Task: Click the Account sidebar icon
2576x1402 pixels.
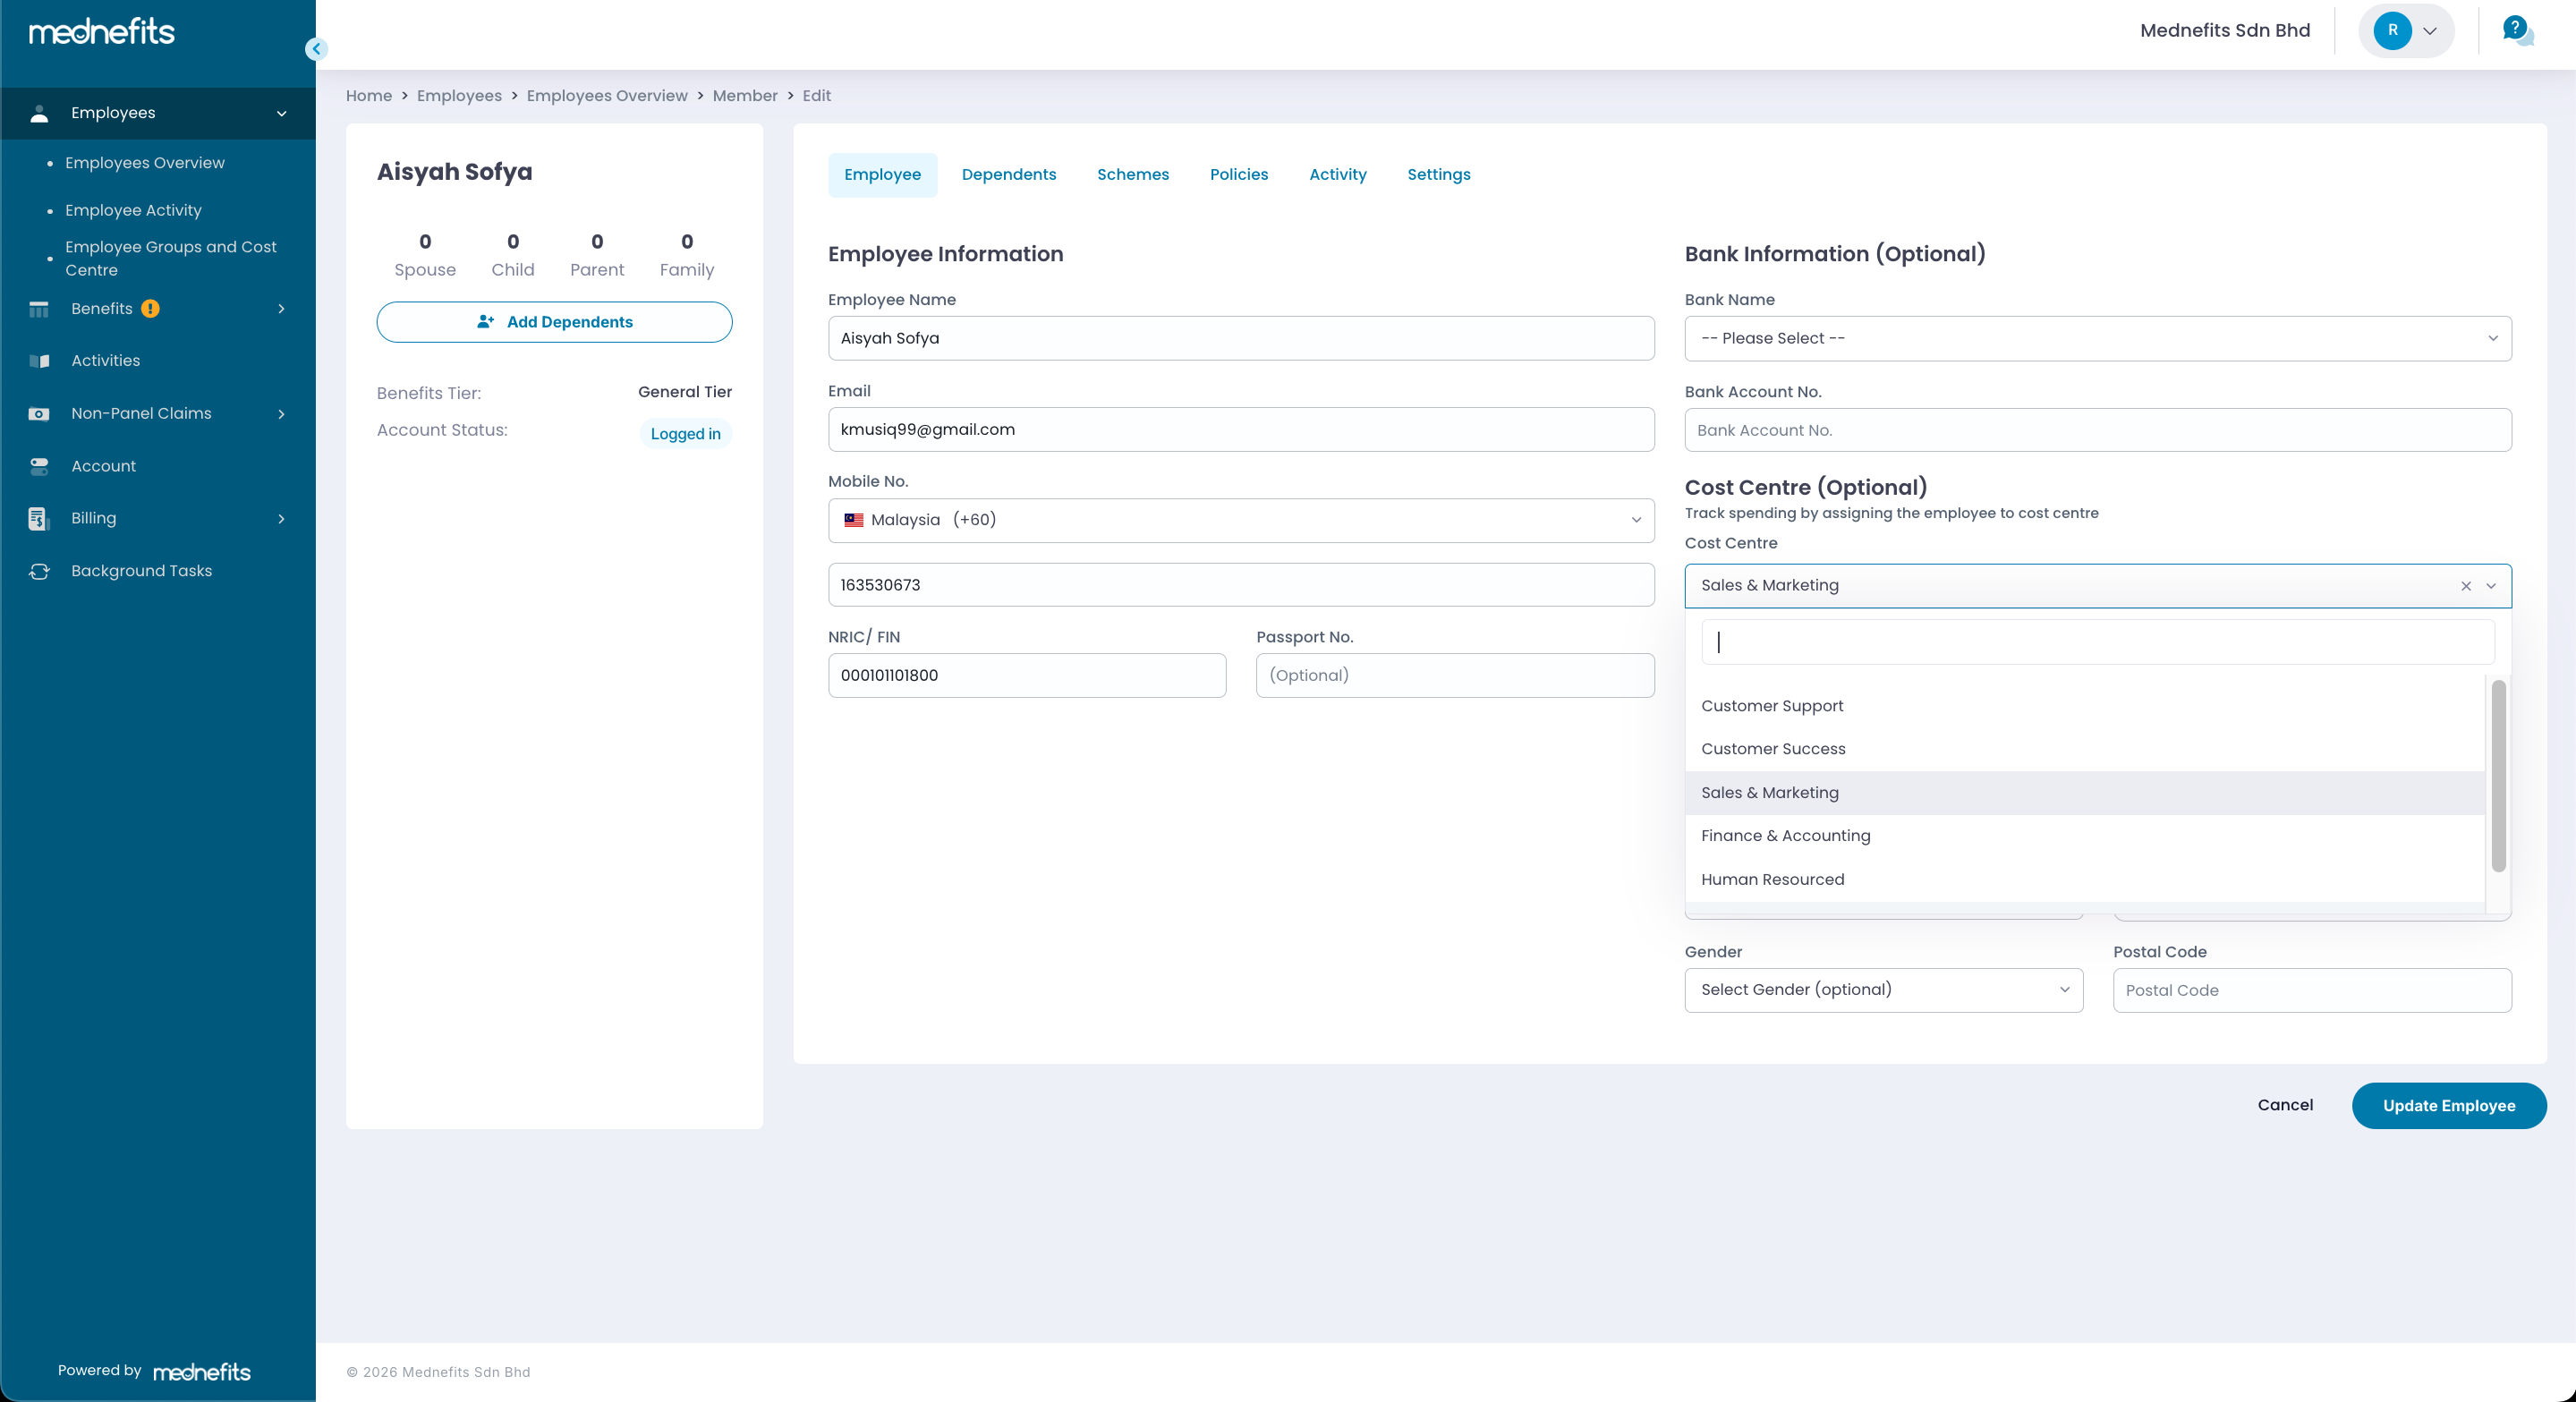Action: point(39,466)
